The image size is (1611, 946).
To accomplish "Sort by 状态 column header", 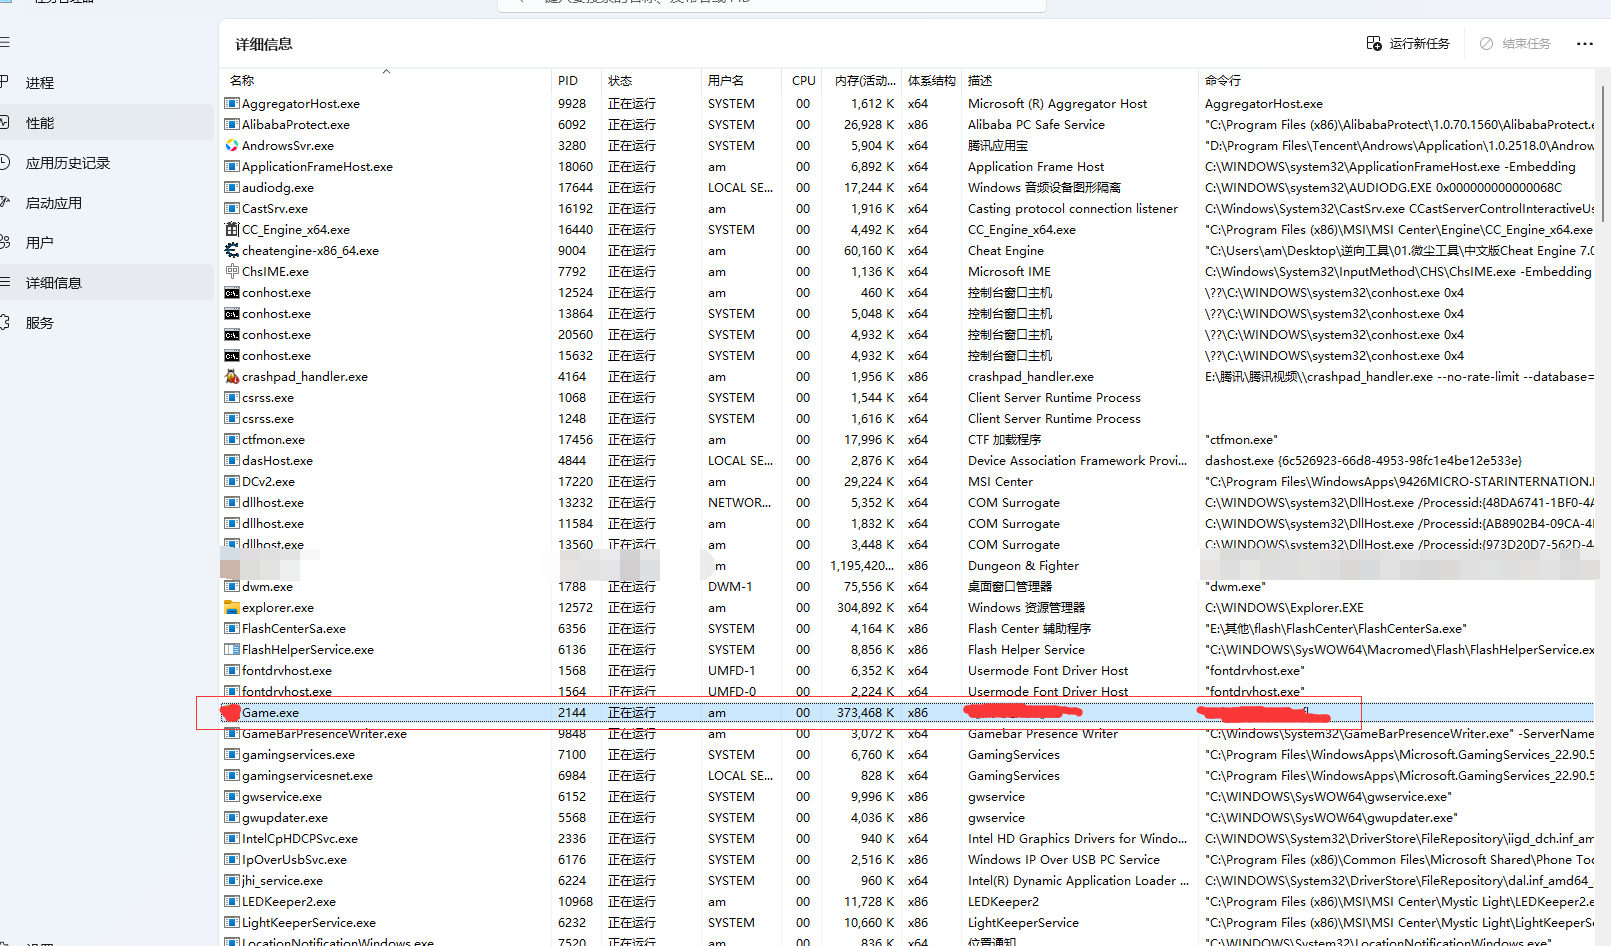I will [651, 80].
